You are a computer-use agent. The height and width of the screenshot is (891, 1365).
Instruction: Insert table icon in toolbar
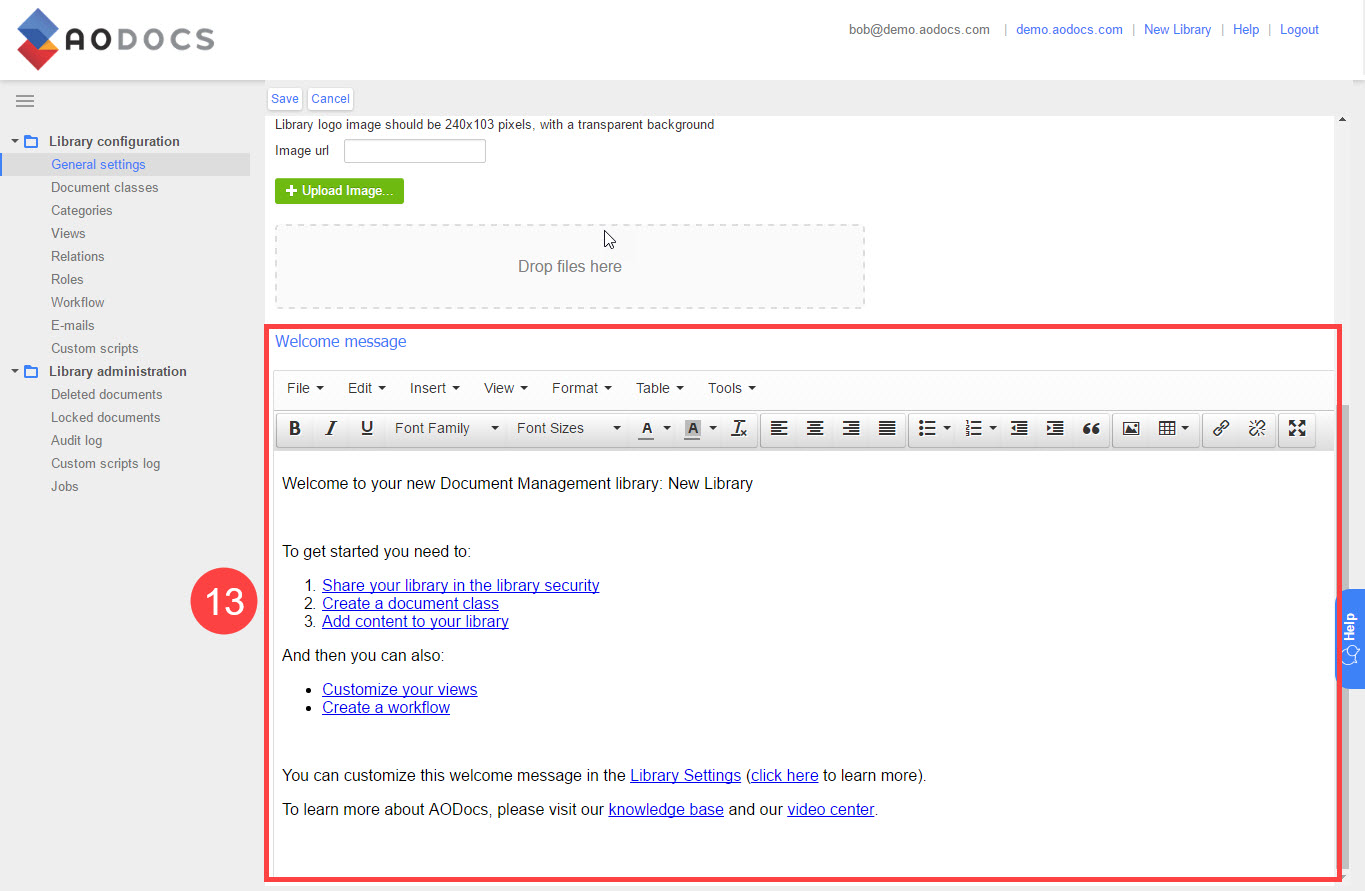[x=1167, y=428]
